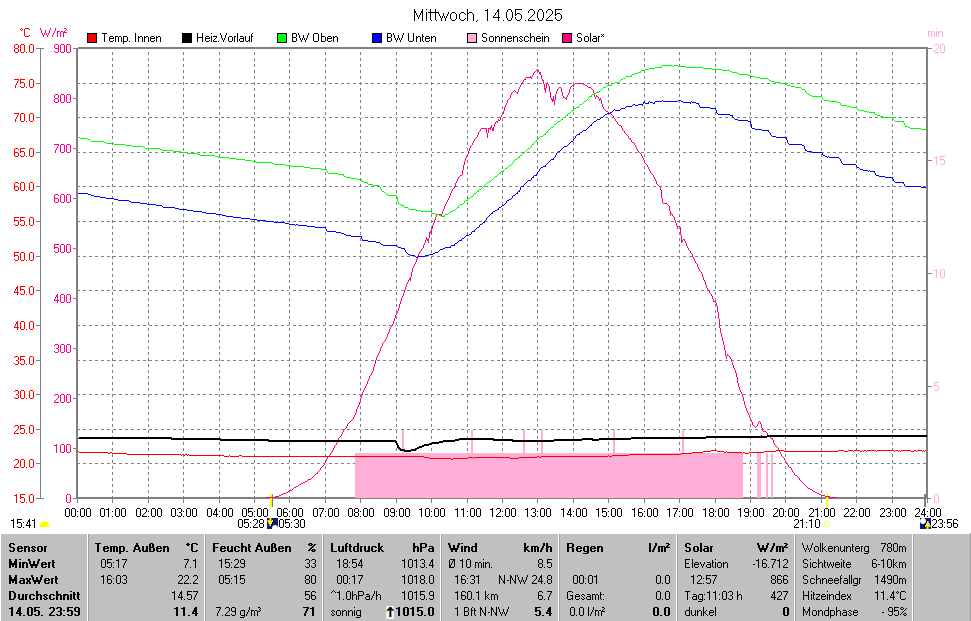Click the 24:00 label on the time axis

coord(927,513)
